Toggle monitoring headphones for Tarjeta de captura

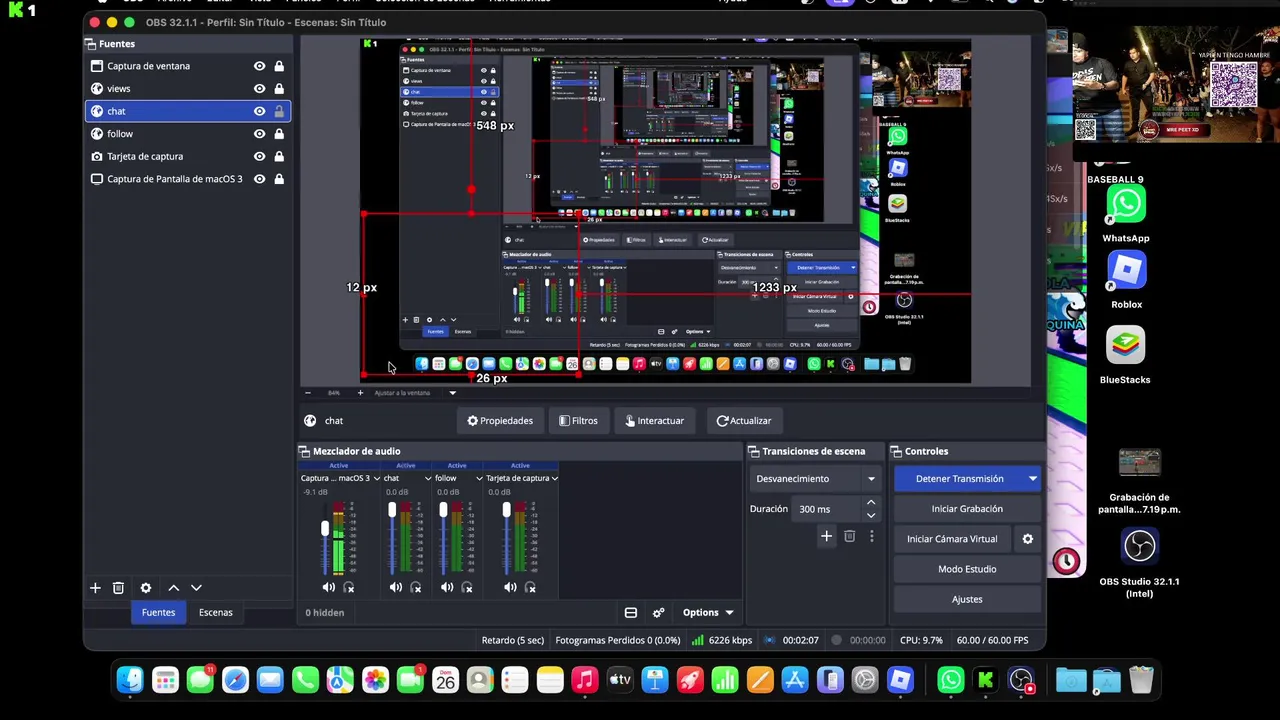[x=531, y=587]
